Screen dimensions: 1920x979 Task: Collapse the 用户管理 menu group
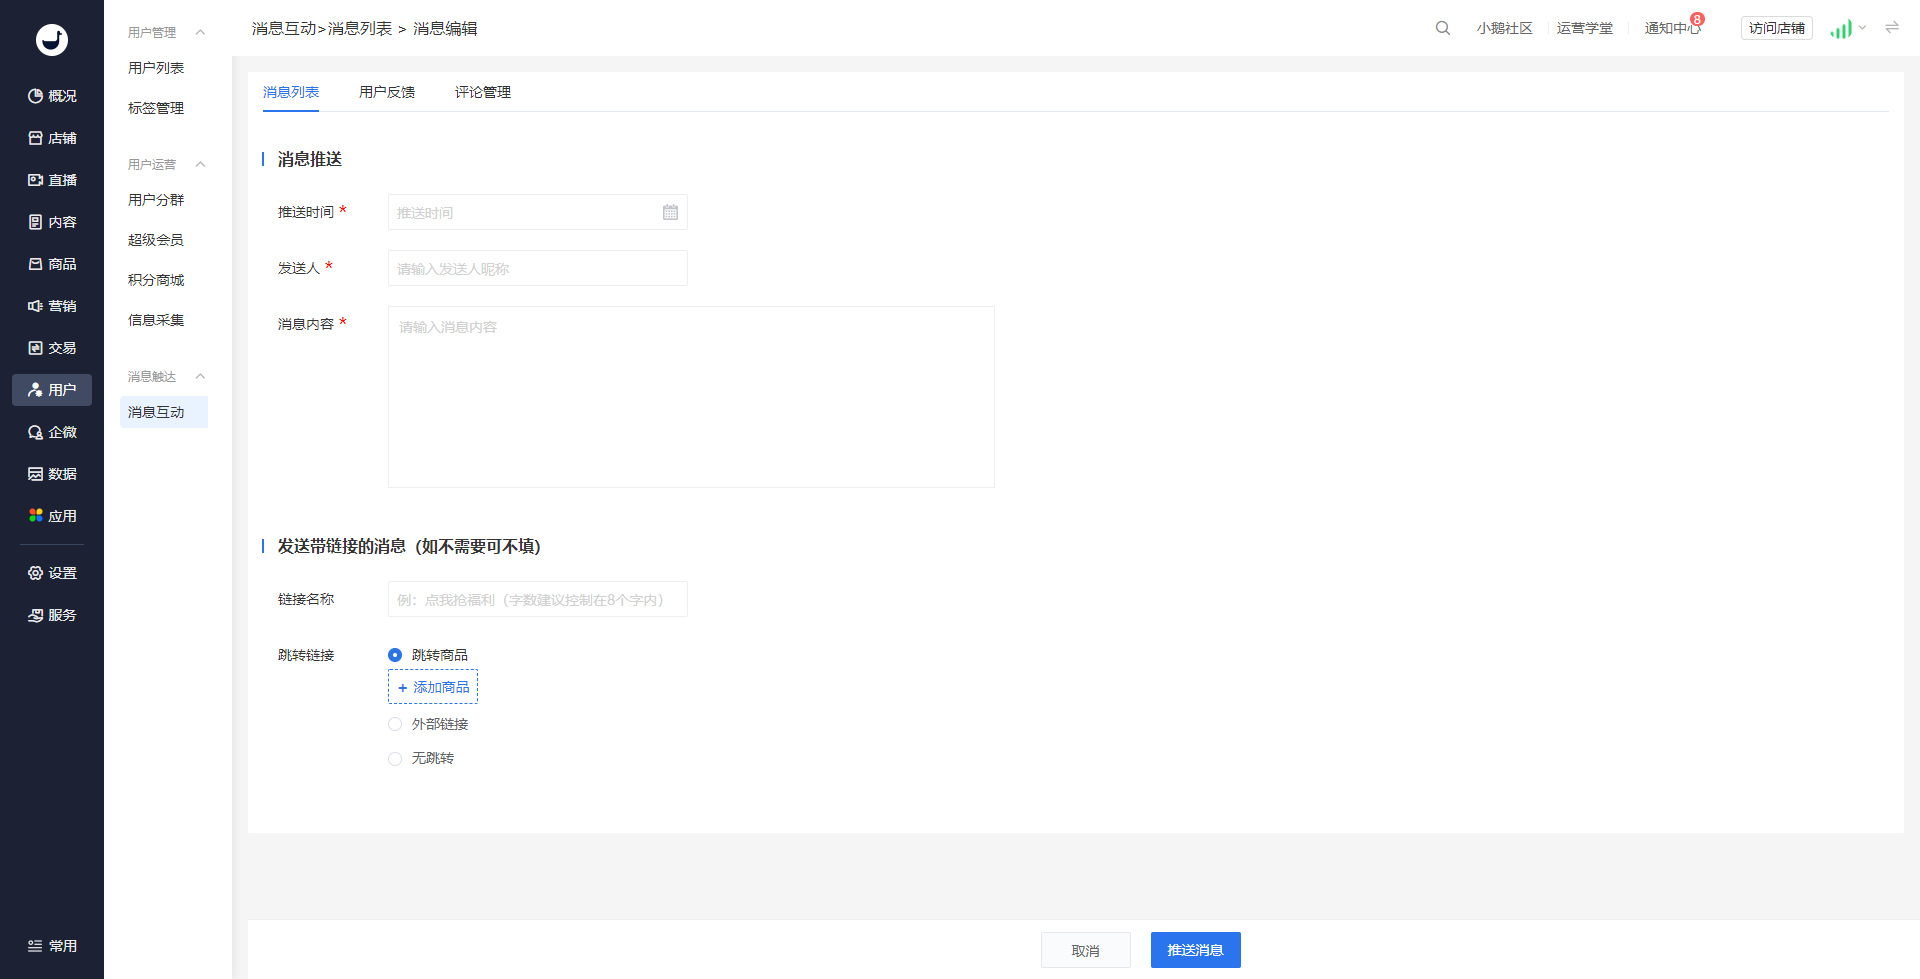coord(200,32)
